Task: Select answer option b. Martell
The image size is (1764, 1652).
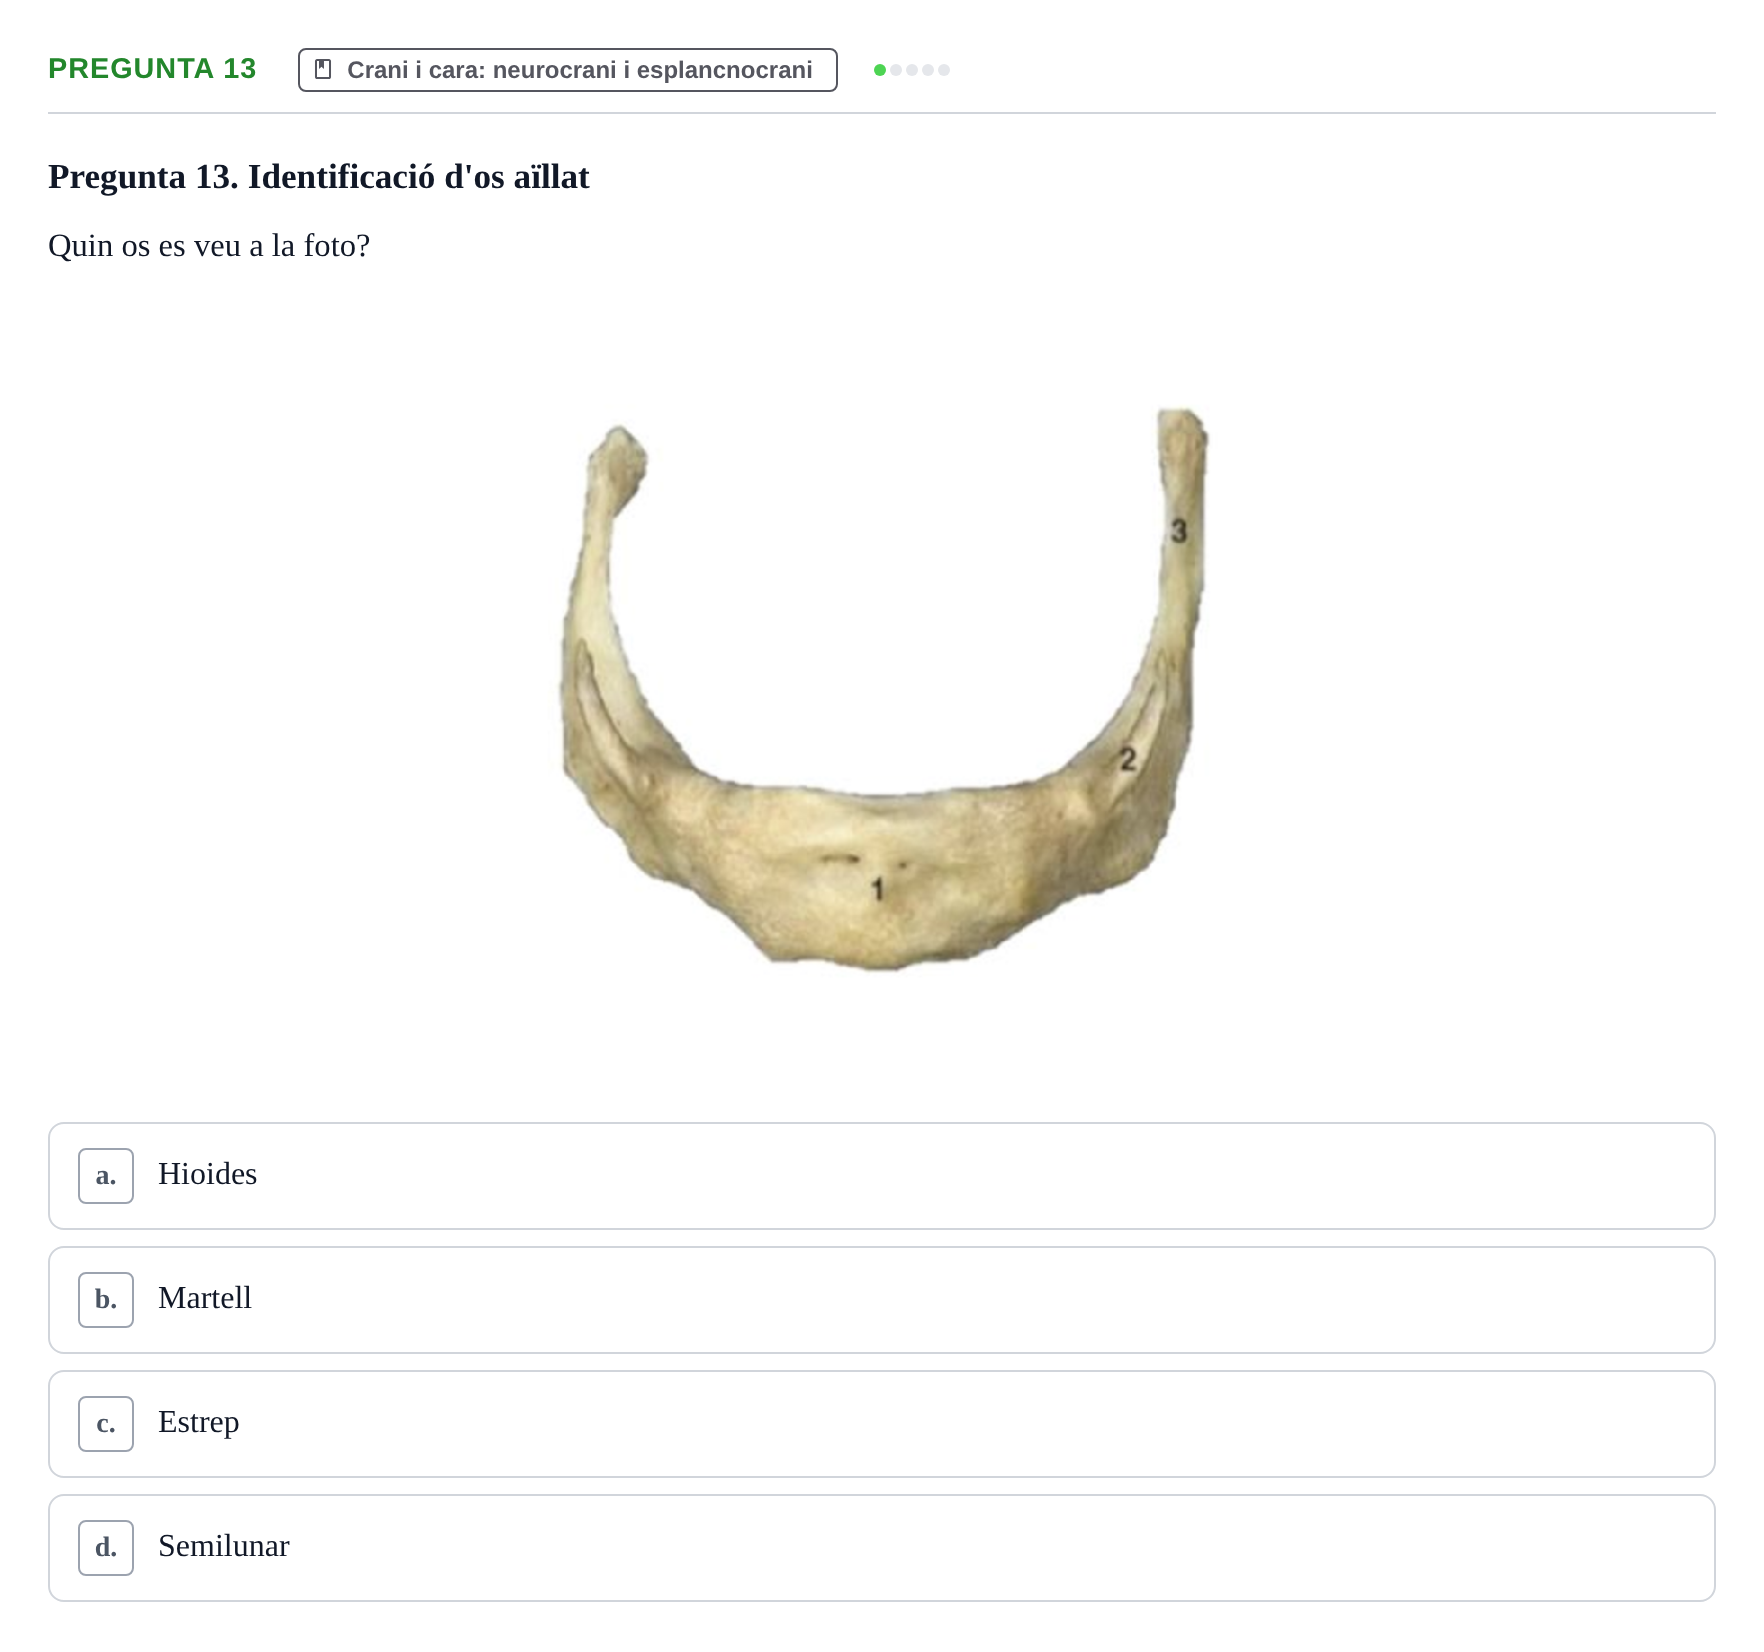Action: (881, 1299)
